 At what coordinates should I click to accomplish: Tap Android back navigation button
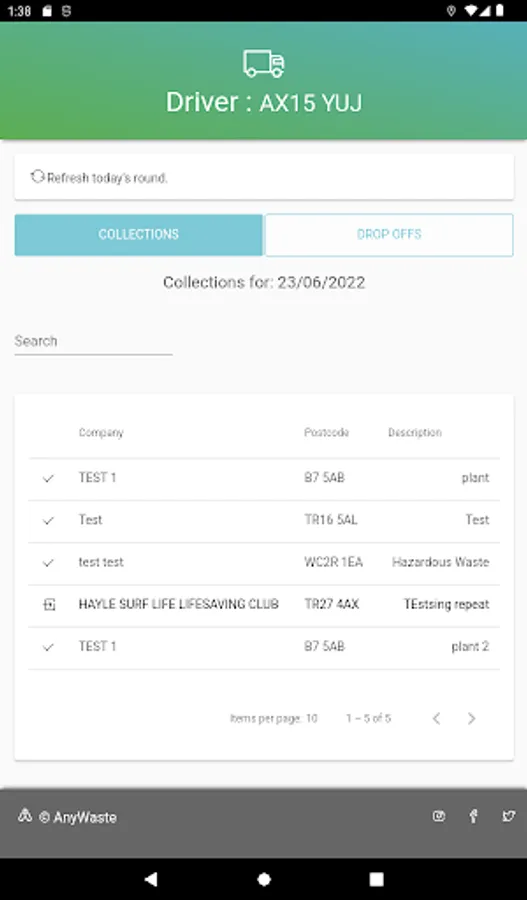pyautogui.click(x=151, y=879)
